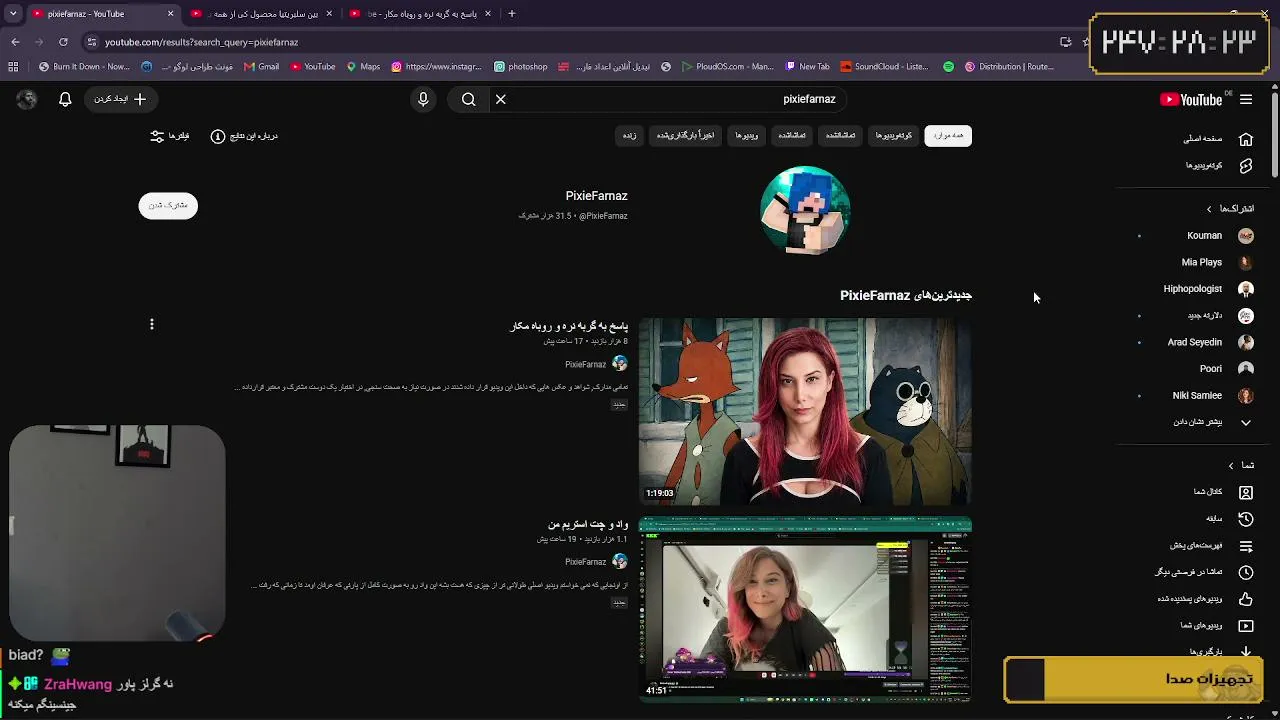Open the Niki Samiee subscription
The height and width of the screenshot is (720, 1280).
point(1195,396)
